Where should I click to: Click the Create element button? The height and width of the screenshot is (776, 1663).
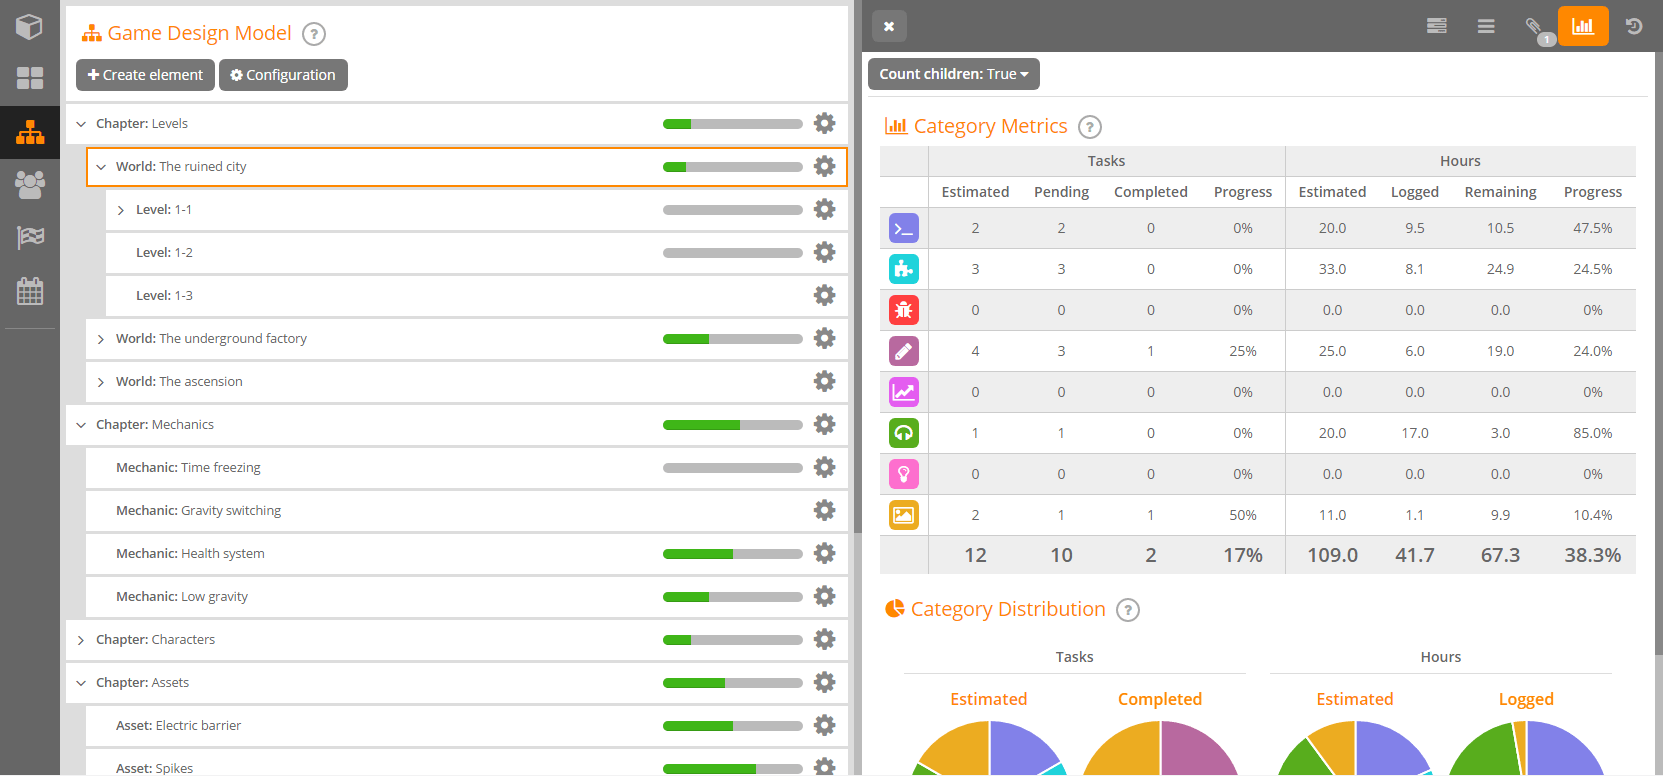145,75
